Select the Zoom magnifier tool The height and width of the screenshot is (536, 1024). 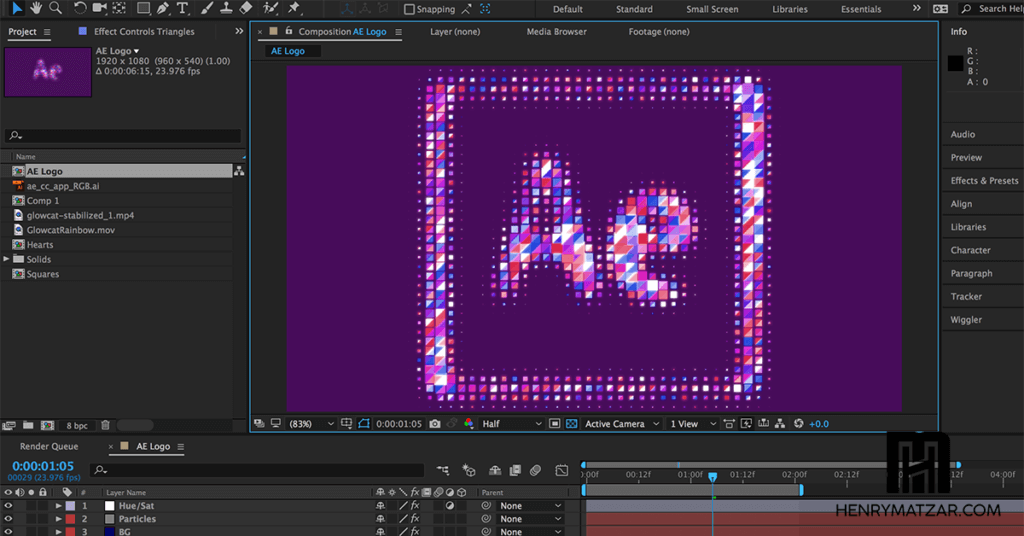point(56,8)
